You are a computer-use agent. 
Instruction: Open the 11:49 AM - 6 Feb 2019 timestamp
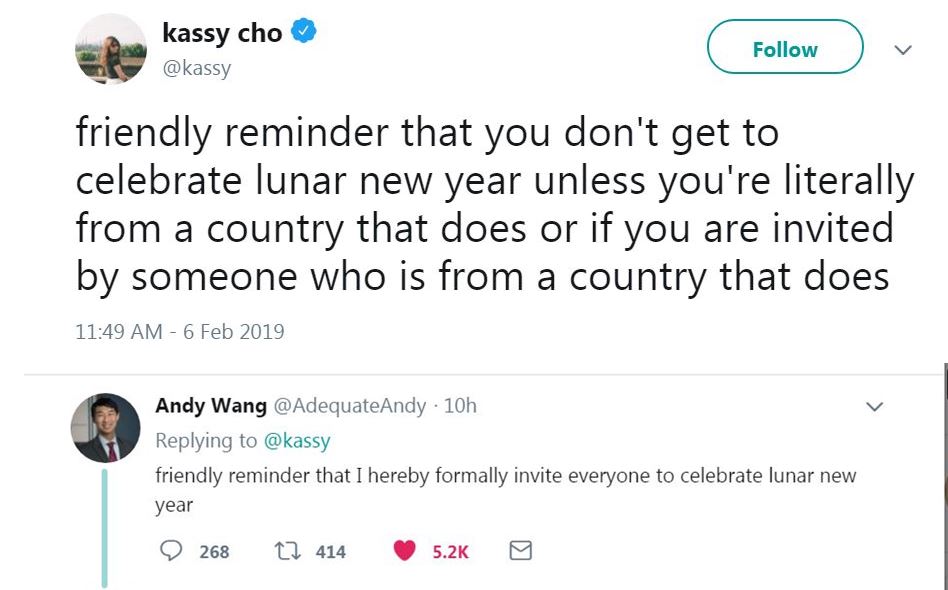click(x=180, y=332)
